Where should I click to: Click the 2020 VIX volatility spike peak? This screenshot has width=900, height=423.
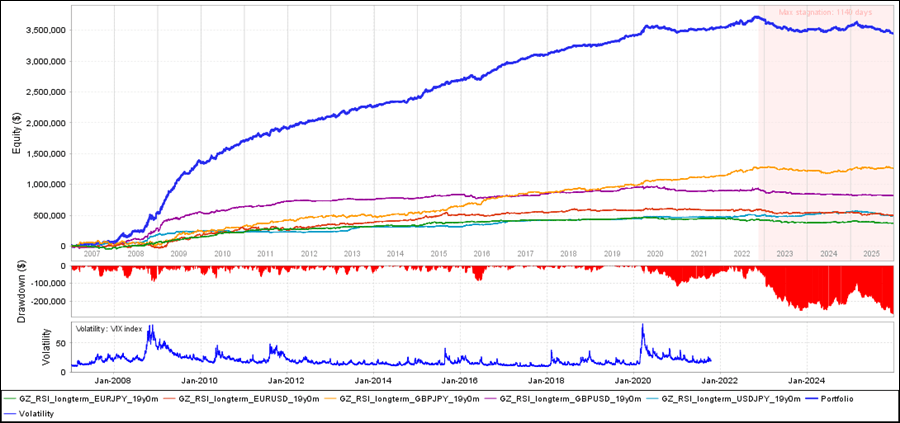(643, 326)
